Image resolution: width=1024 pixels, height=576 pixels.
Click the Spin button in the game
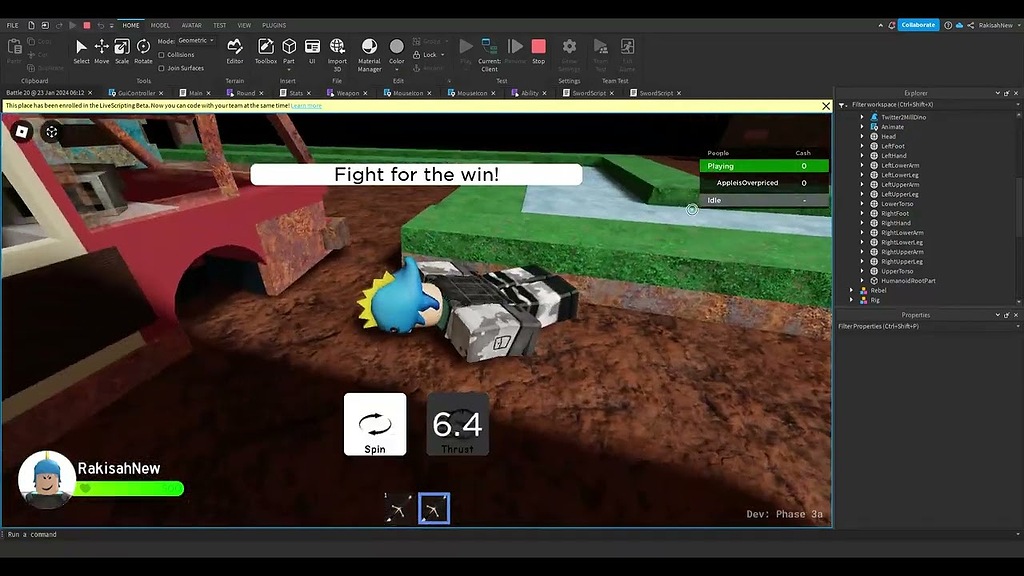click(375, 423)
